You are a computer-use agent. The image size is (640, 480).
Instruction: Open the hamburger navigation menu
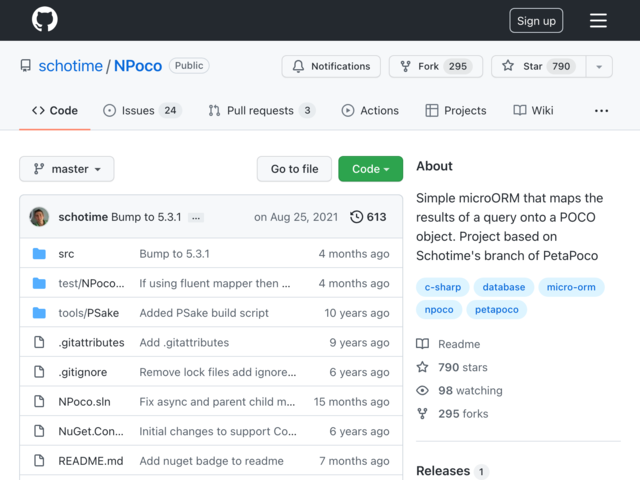click(x=598, y=20)
